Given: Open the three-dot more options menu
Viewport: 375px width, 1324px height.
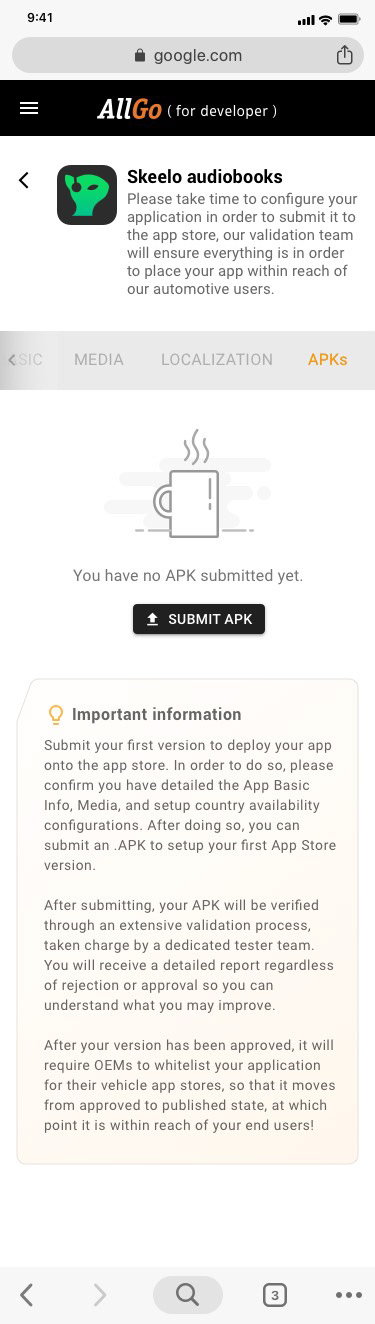Looking at the screenshot, I should point(348,1295).
